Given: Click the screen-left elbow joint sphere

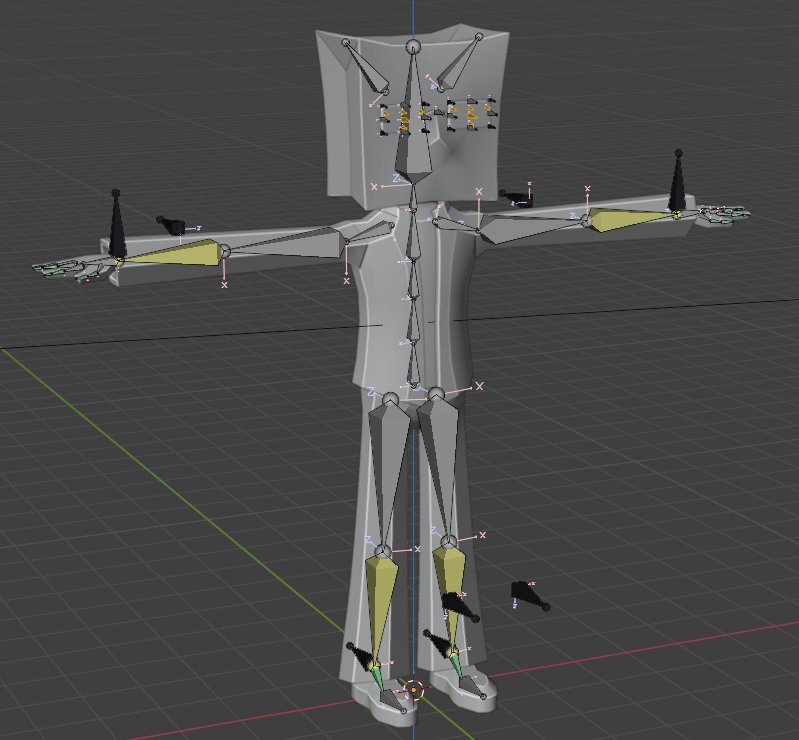Looking at the screenshot, I should 225,251.
